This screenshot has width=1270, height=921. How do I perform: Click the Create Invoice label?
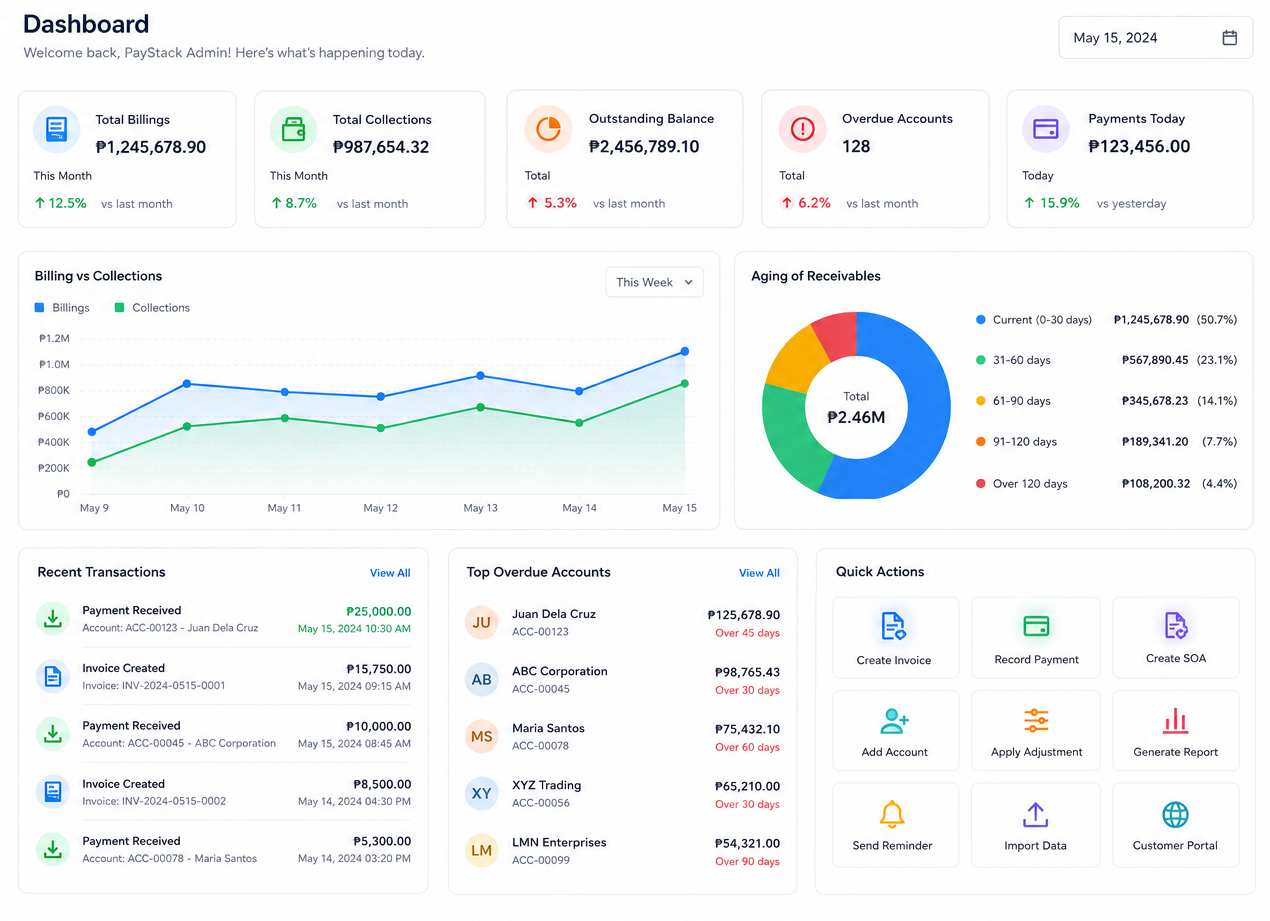(894, 660)
